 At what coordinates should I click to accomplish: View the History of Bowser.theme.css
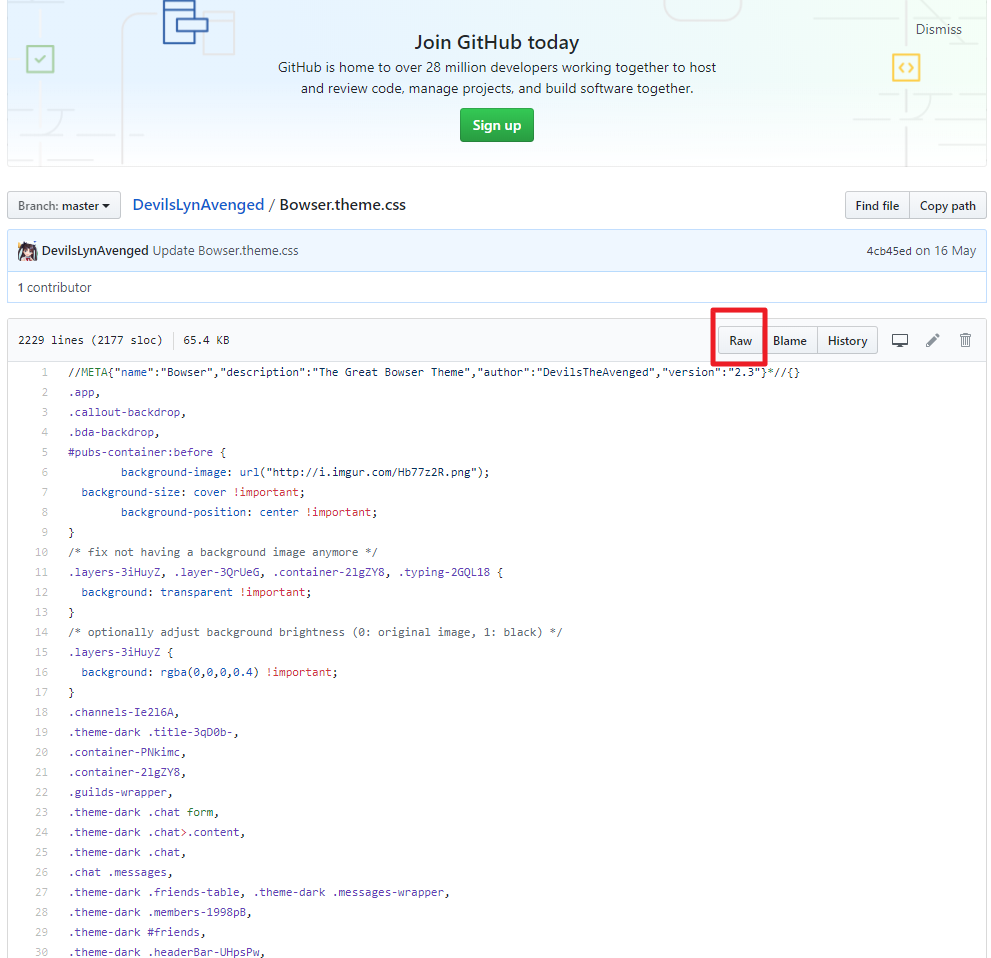pyautogui.click(x=846, y=340)
